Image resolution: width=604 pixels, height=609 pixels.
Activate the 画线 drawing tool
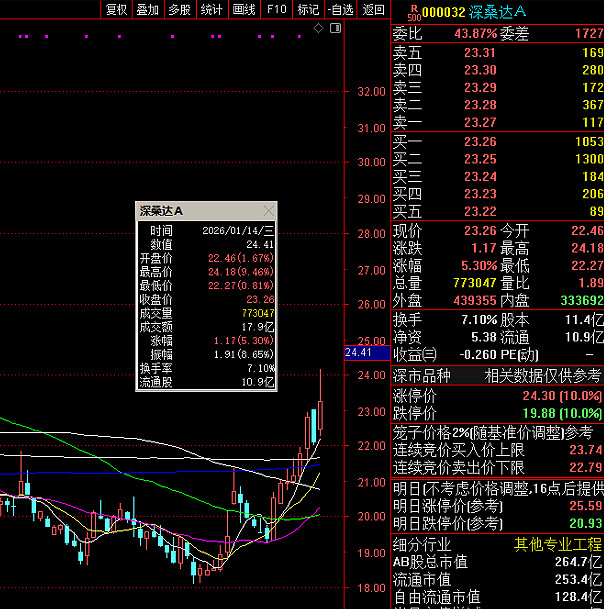coord(243,10)
